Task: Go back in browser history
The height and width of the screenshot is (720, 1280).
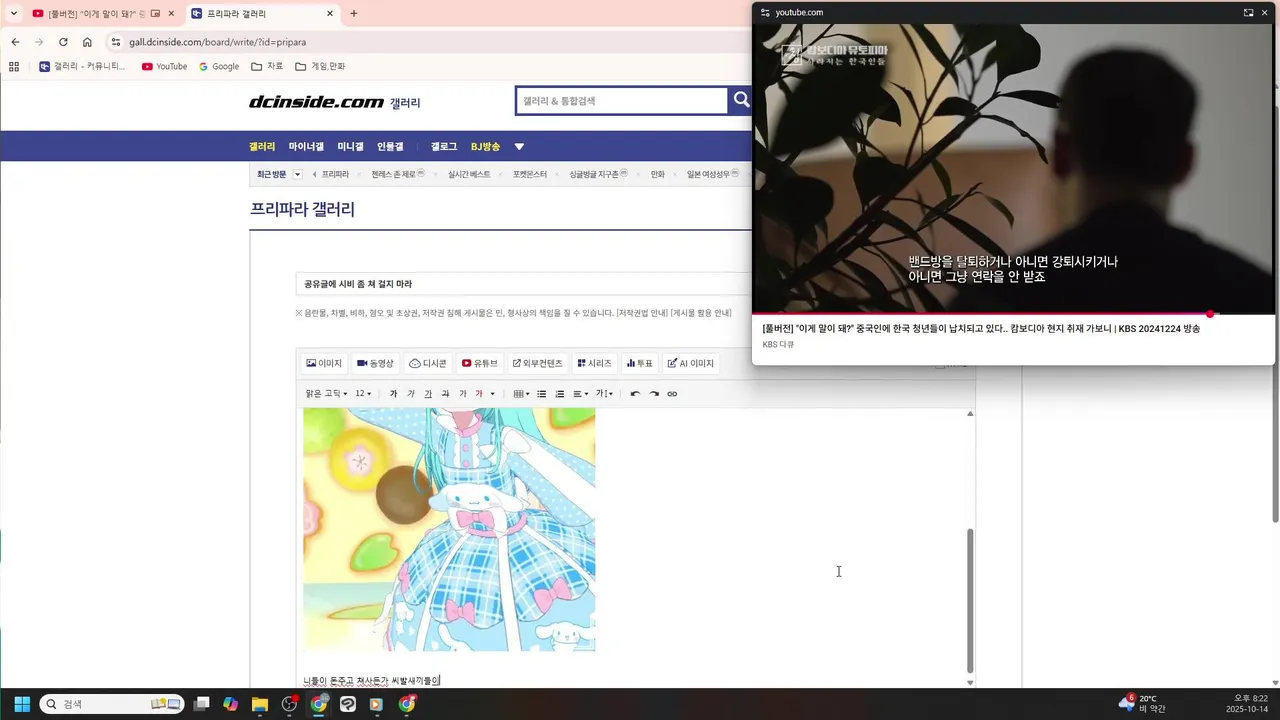Action: click(x=15, y=42)
